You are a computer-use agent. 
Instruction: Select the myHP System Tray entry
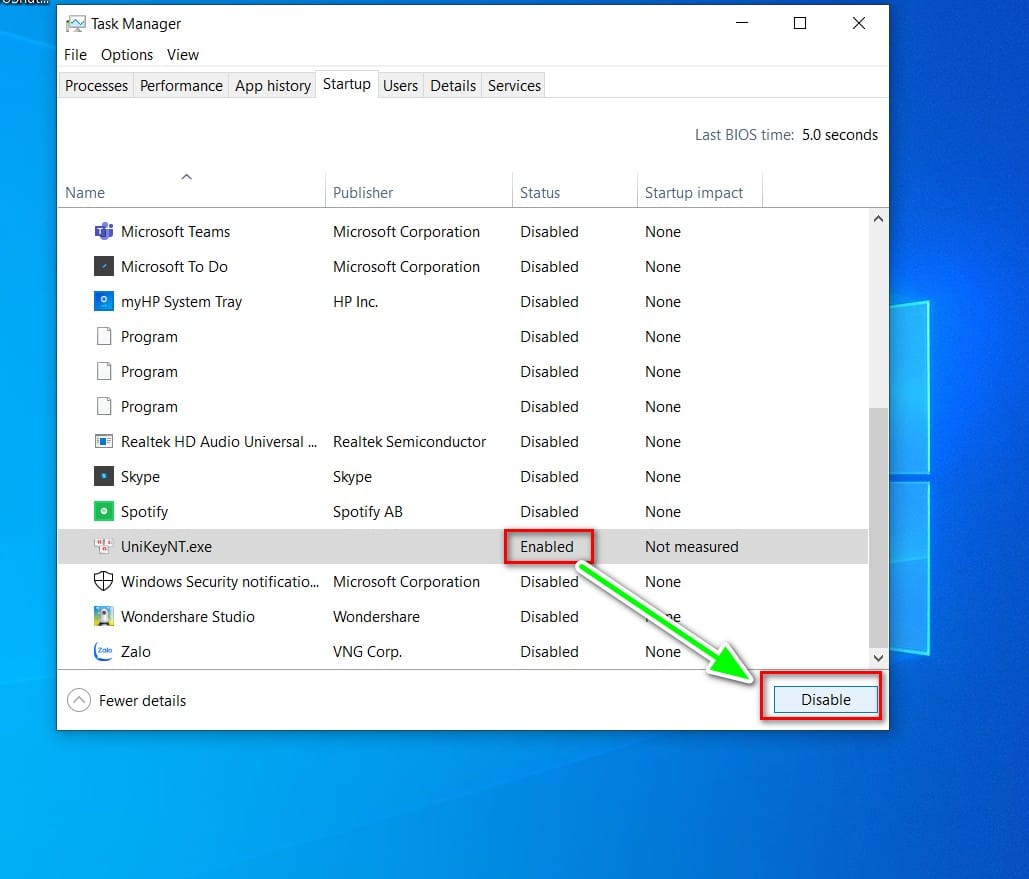[x=181, y=301]
